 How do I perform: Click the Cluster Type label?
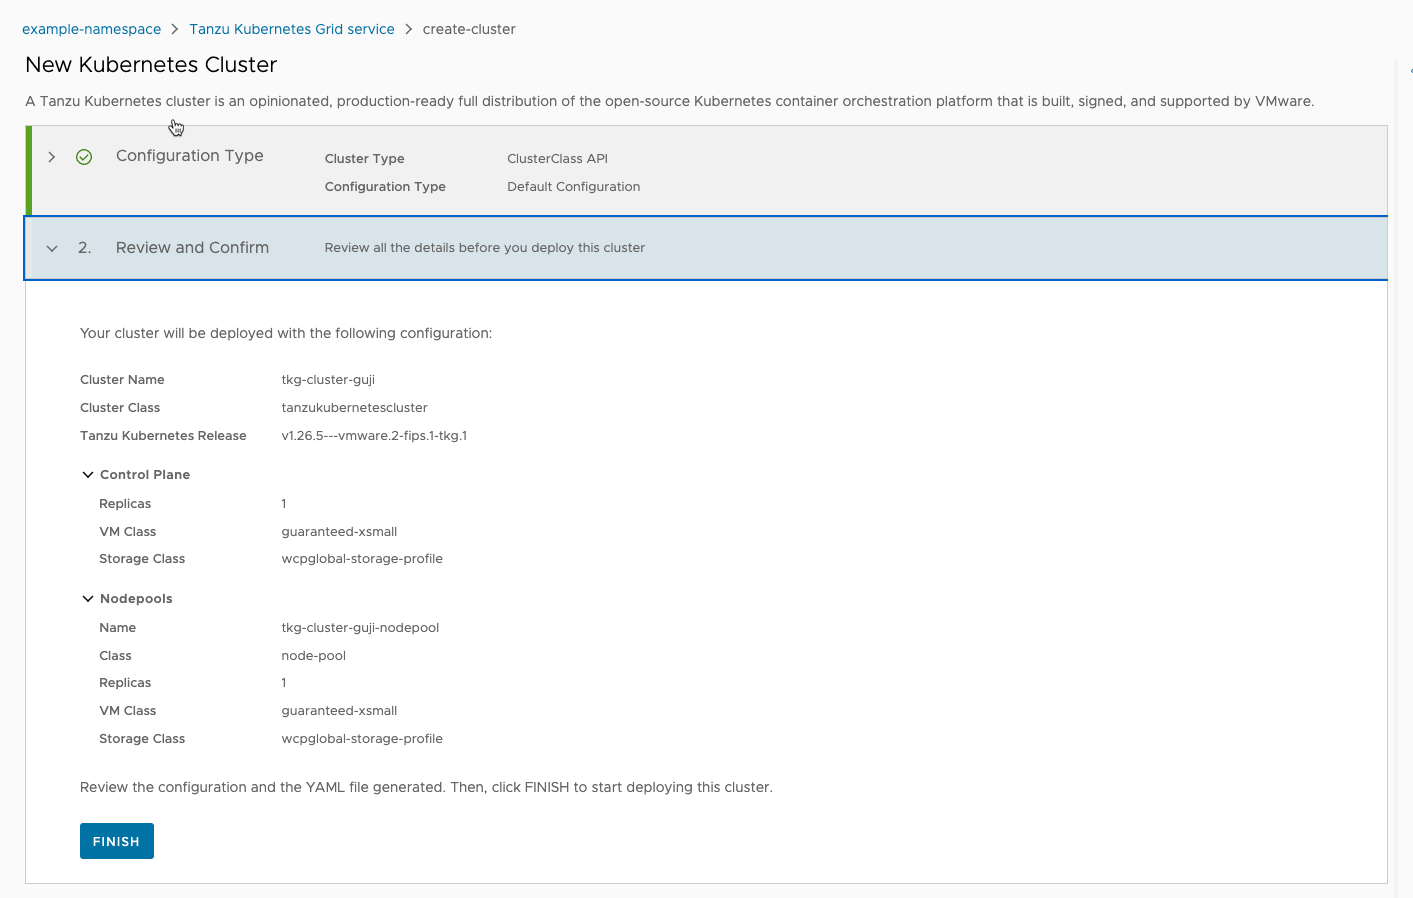pyautogui.click(x=364, y=159)
